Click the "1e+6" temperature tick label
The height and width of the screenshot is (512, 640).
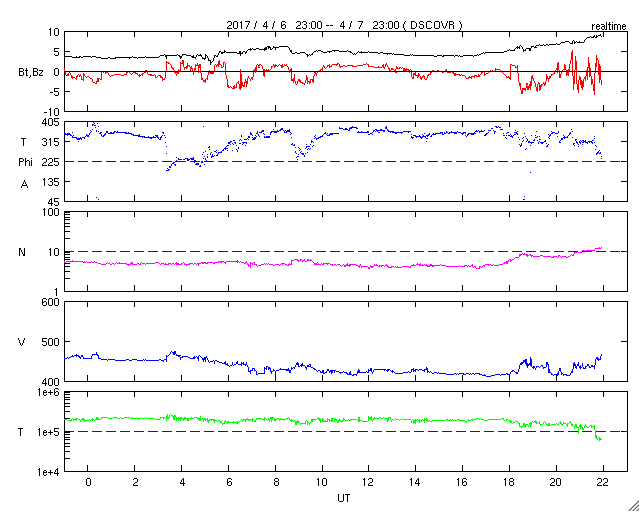click(x=48, y=393)
